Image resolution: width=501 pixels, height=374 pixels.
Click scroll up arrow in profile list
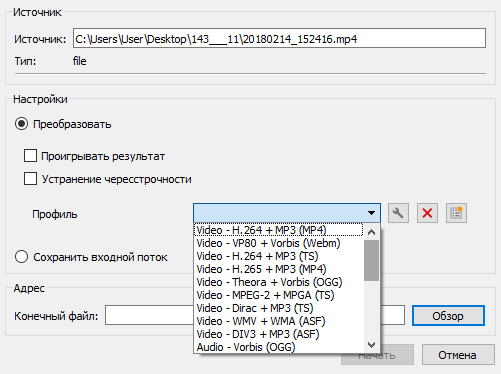[x=371, y=232]
